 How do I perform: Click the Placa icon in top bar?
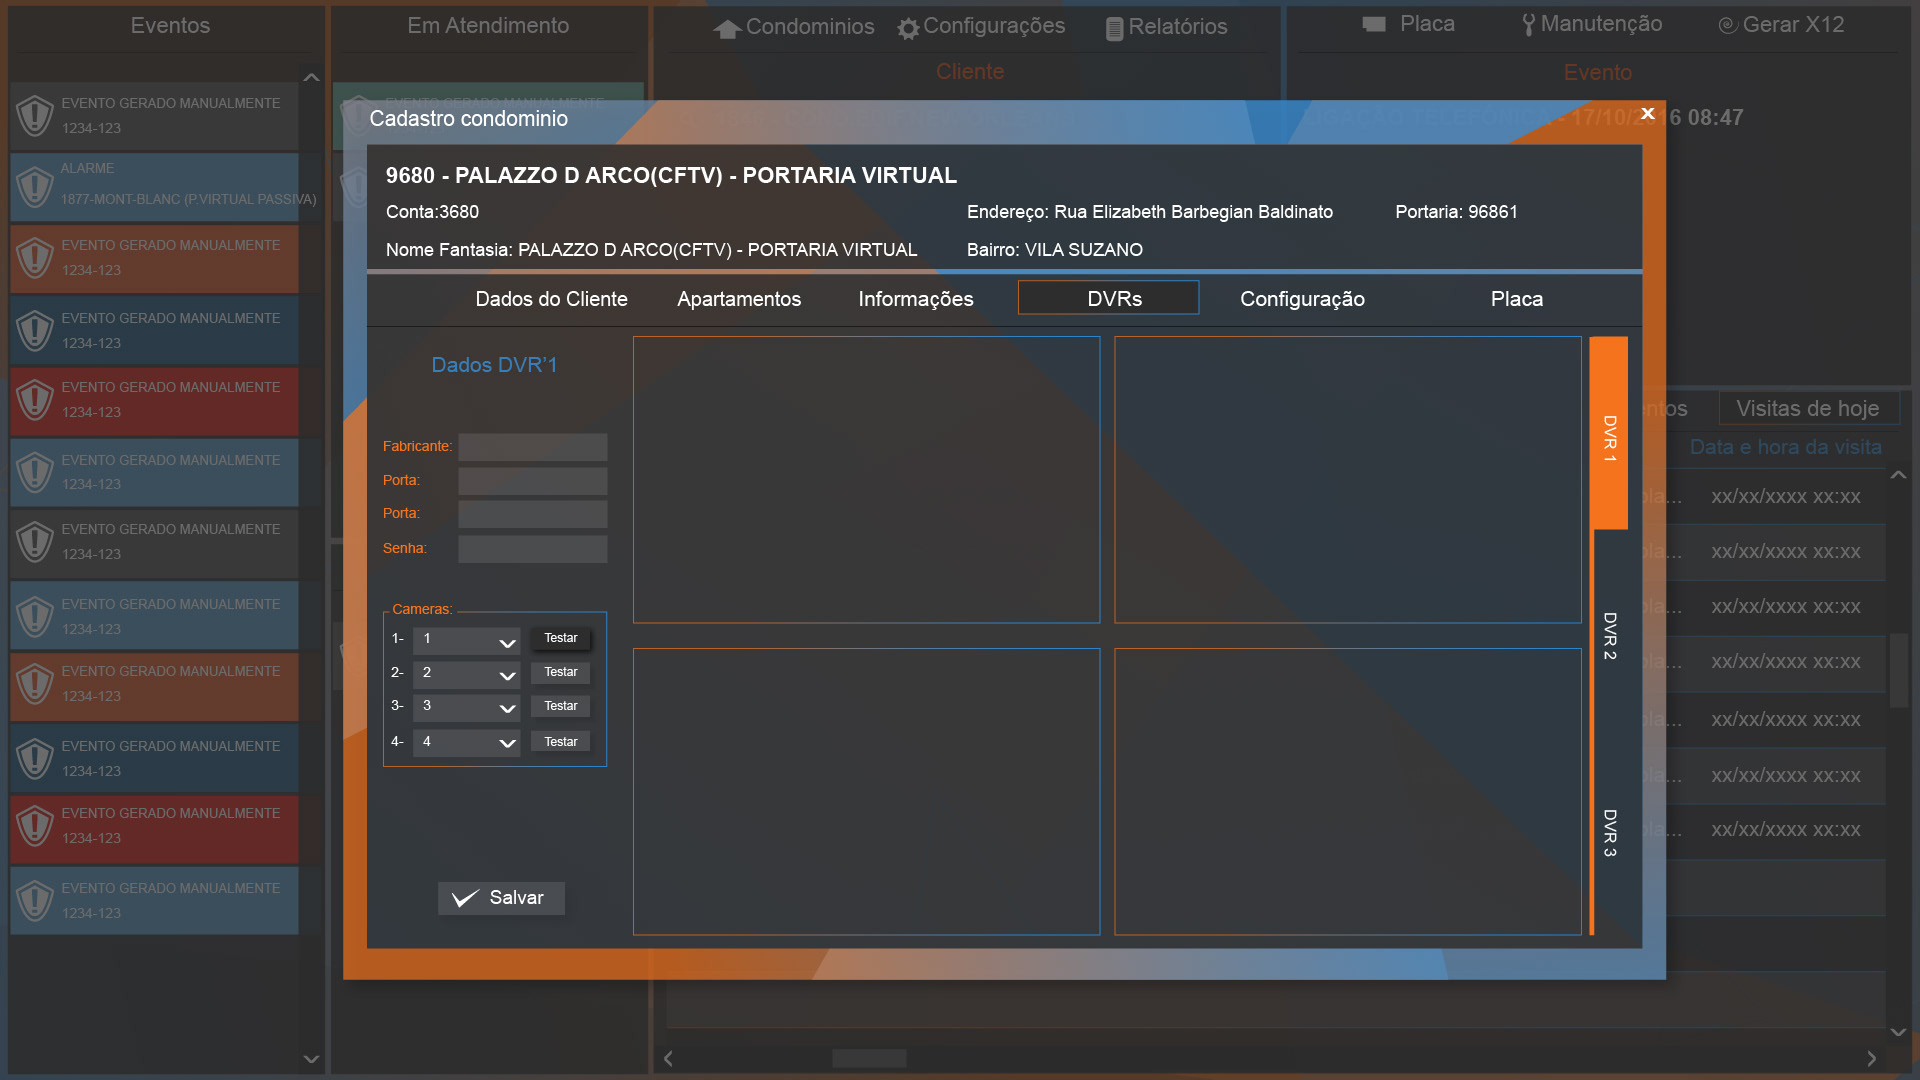click(1374, 24)
